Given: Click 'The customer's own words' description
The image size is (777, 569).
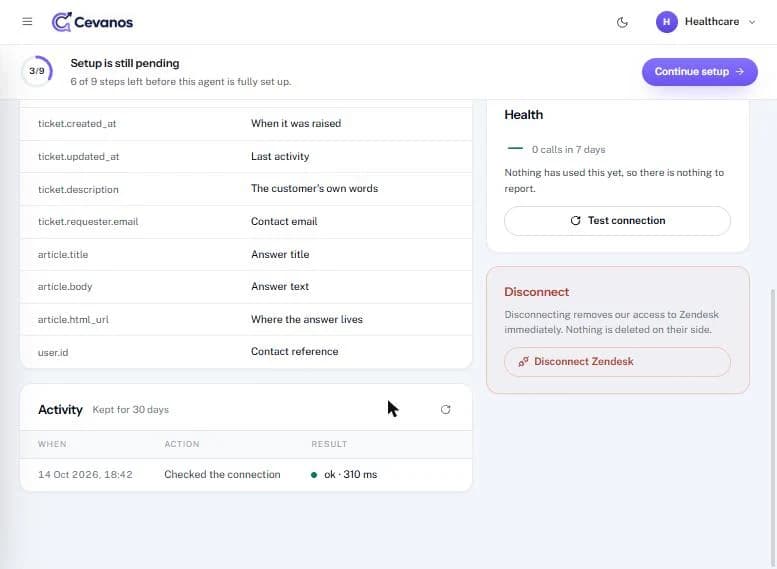Looking at the screenshot, I should click(314, 188).
